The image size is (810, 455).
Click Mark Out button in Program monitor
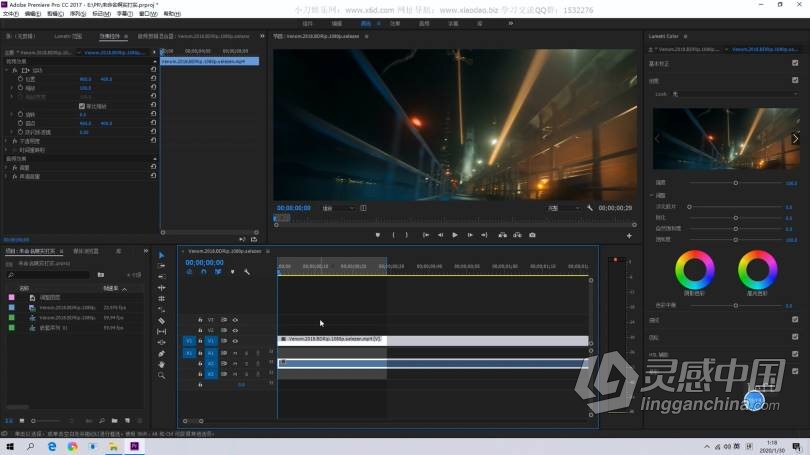[407, 235]
